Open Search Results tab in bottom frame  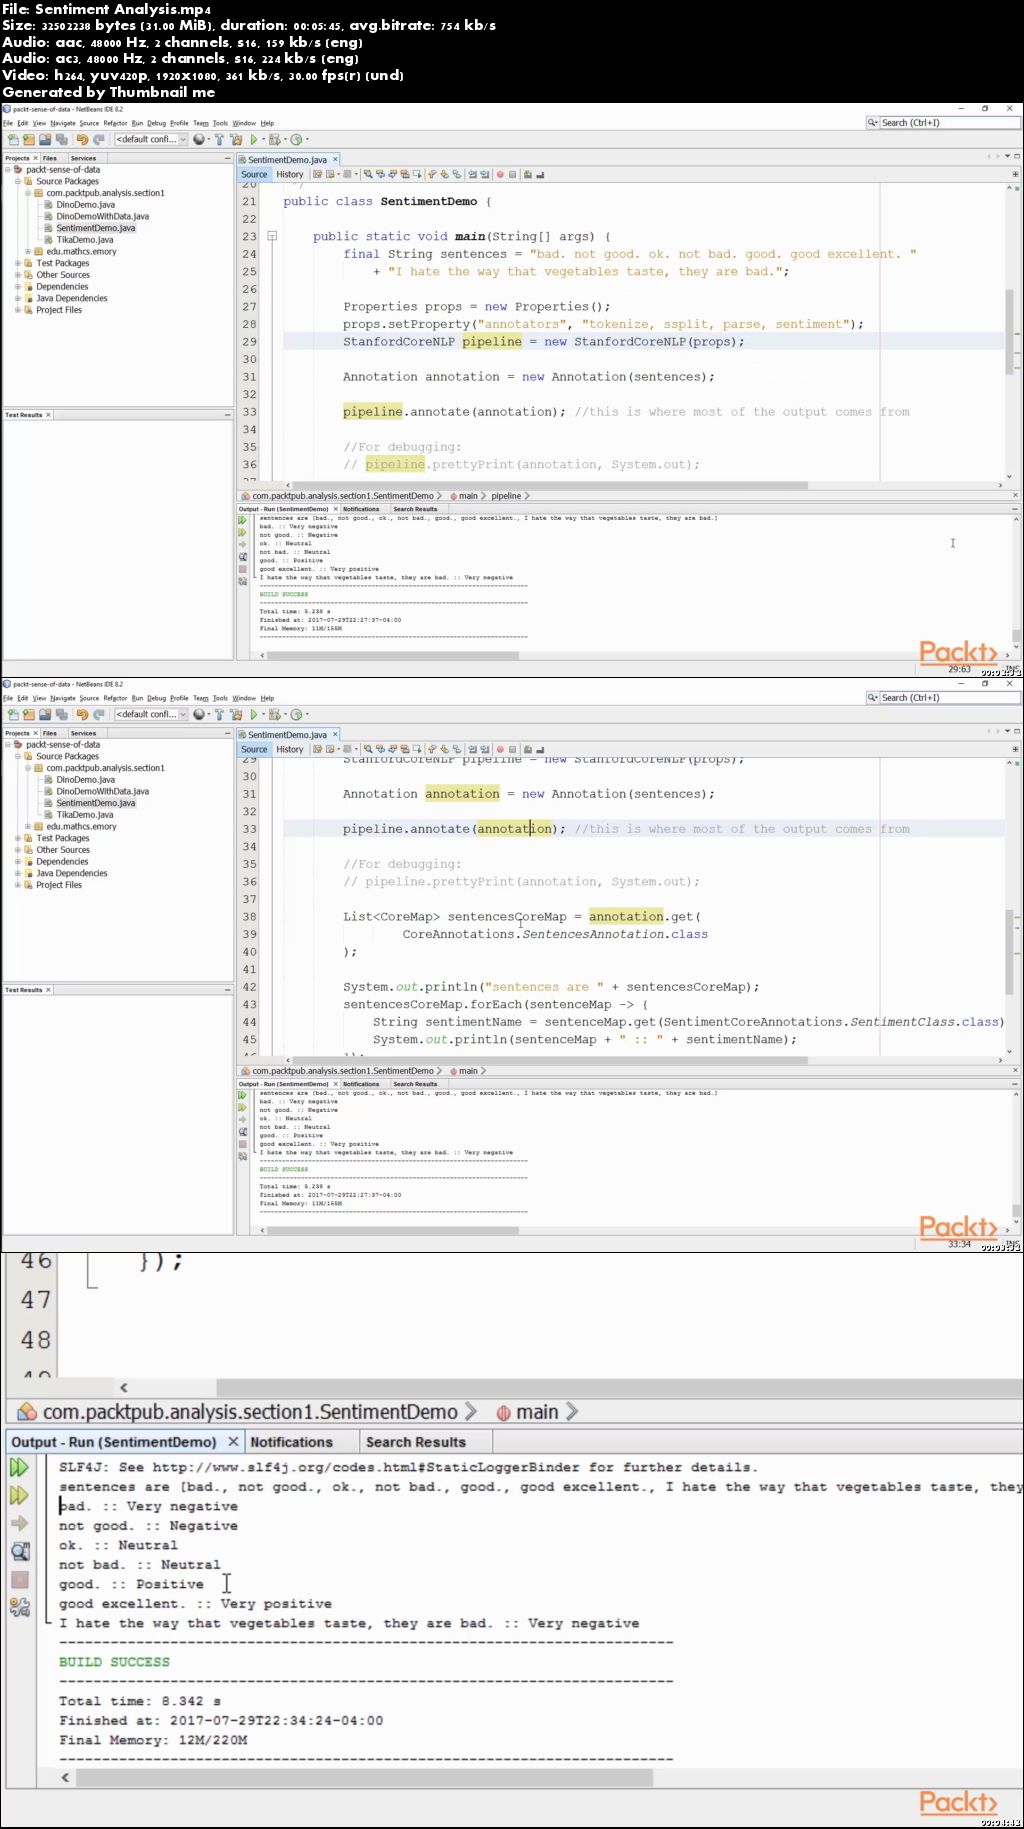[415, 1442]
